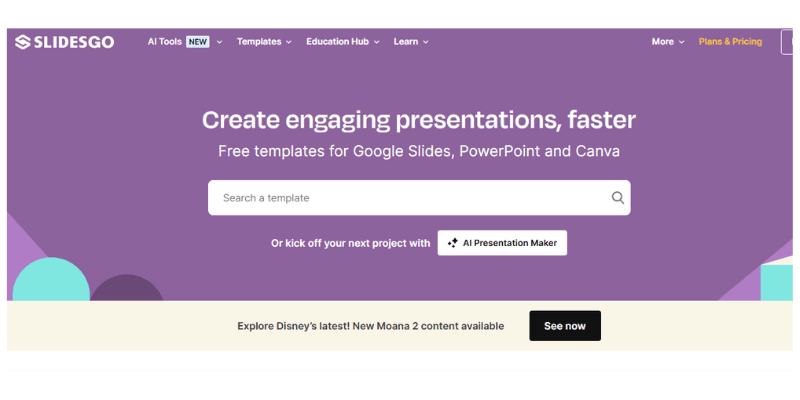Click the Create engaging presentations, faster heading

pyautogui.click(x=419, y=120)
